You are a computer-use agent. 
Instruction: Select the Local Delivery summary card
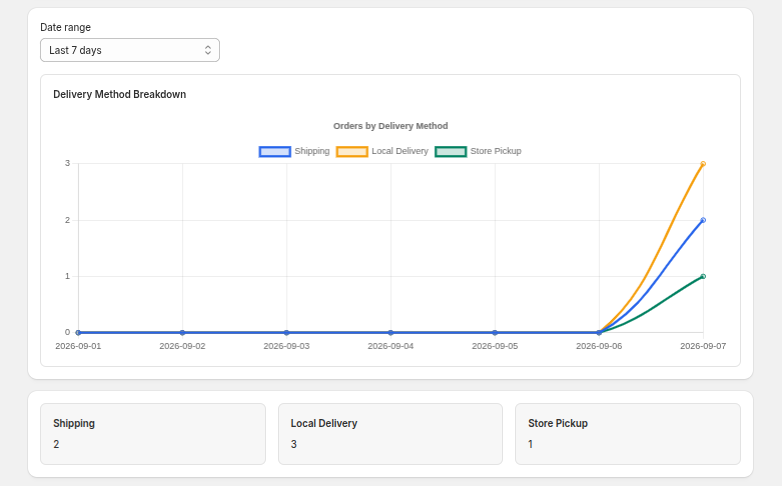tap(391, 434)
